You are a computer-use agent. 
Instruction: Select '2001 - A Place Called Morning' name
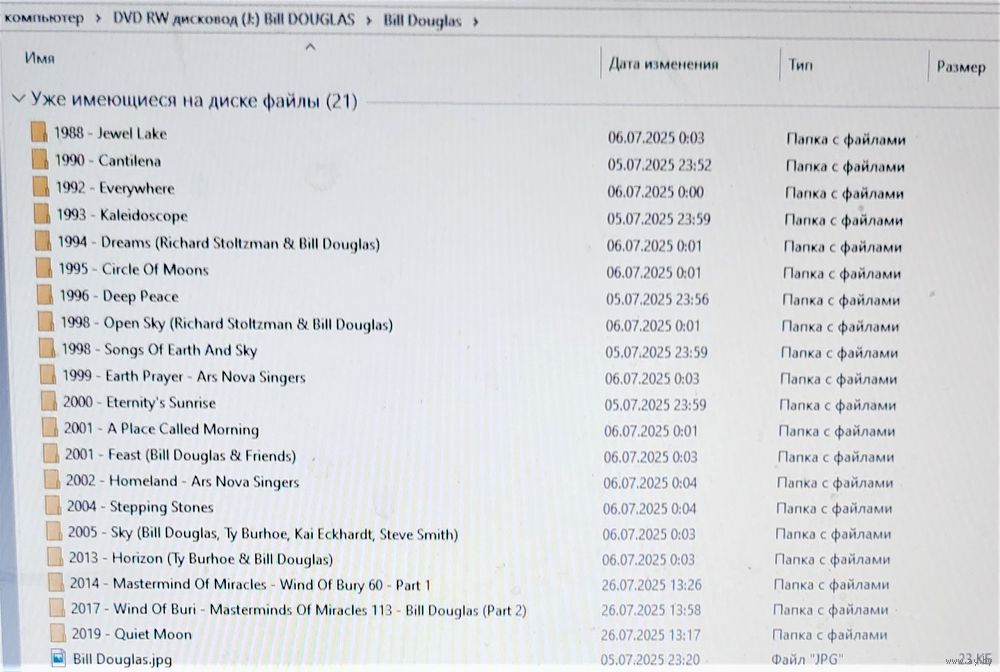pyautogui.click(x=161, y=428)
